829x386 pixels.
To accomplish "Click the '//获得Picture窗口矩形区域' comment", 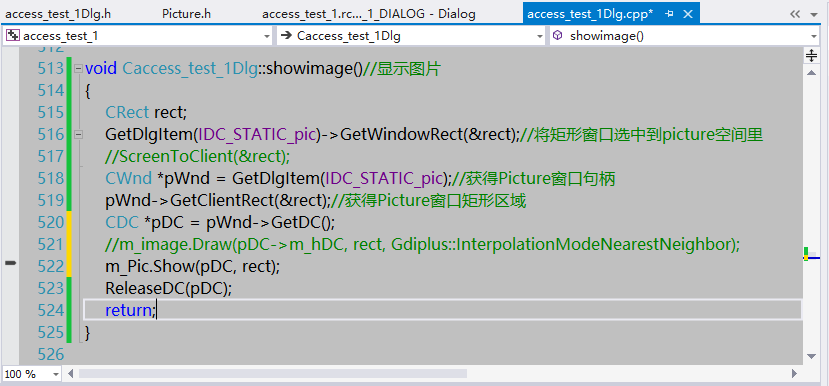I will click(429, 201).
